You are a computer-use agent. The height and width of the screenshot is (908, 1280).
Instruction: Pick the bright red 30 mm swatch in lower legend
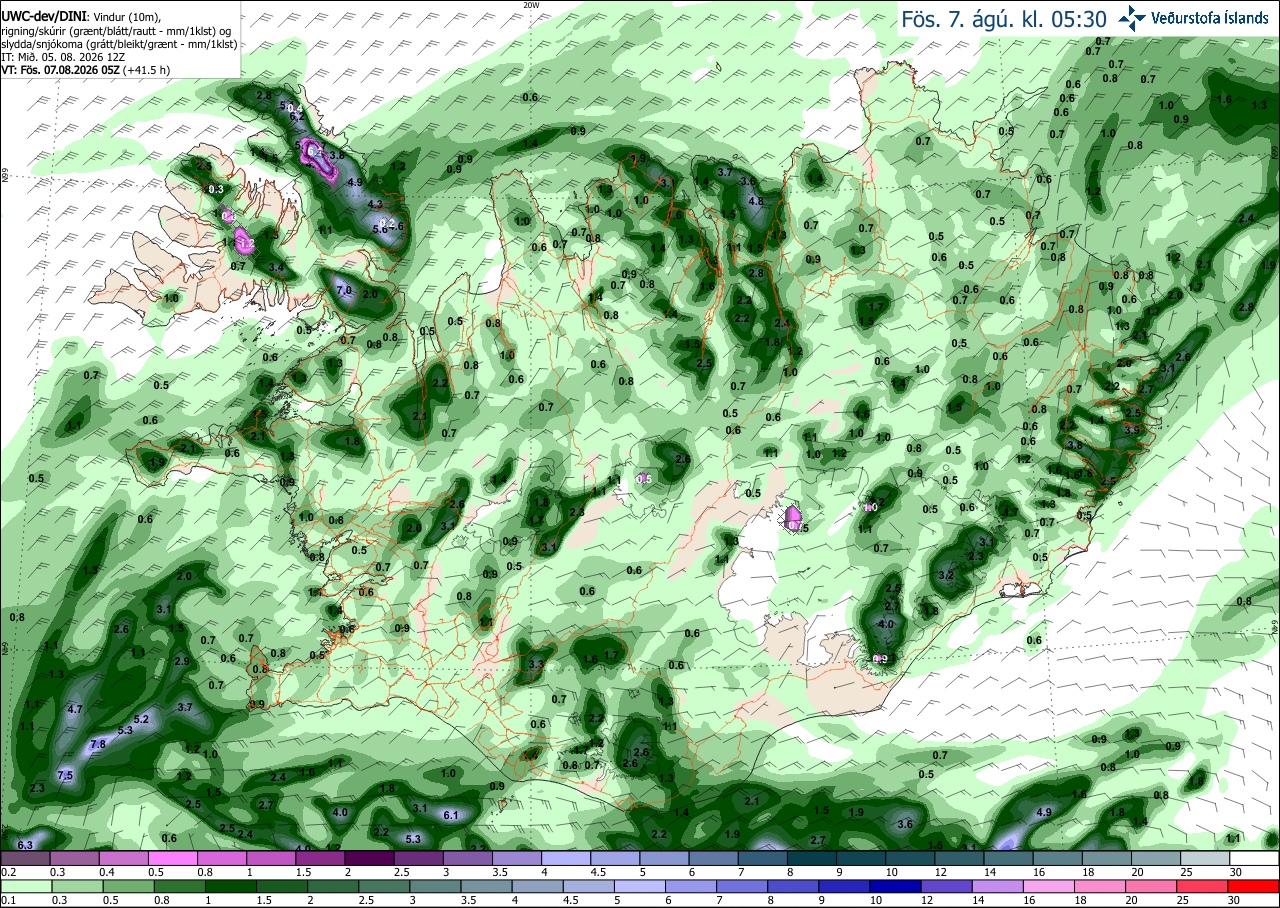pos(1254,887)
